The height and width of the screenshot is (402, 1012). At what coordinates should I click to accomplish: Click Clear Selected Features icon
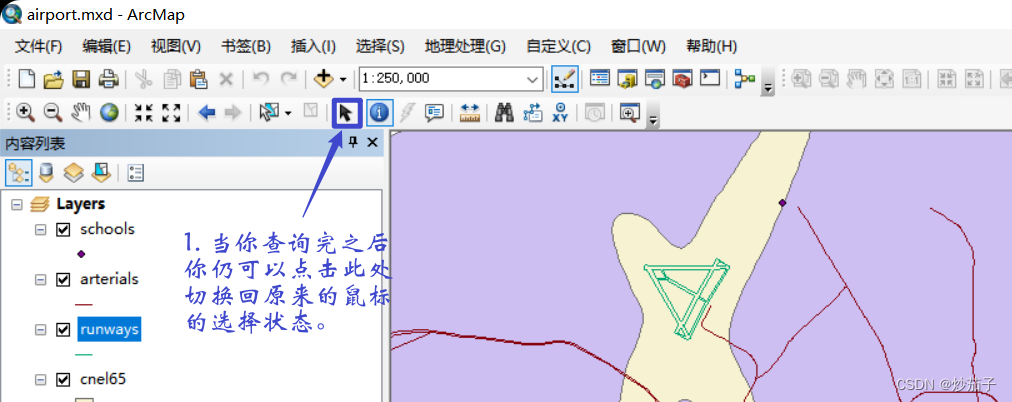tap(310, 112)
